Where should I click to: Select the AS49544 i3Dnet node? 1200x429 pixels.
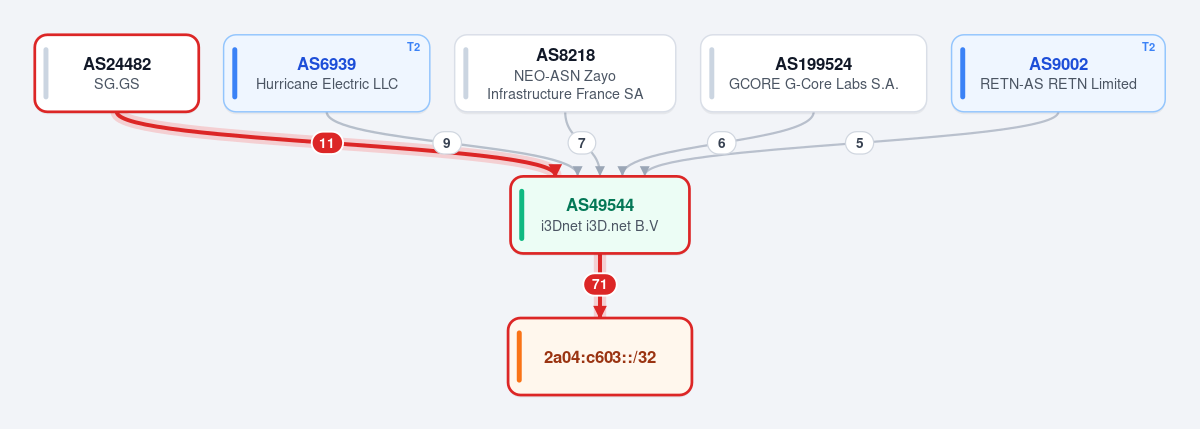coord(600,215)
